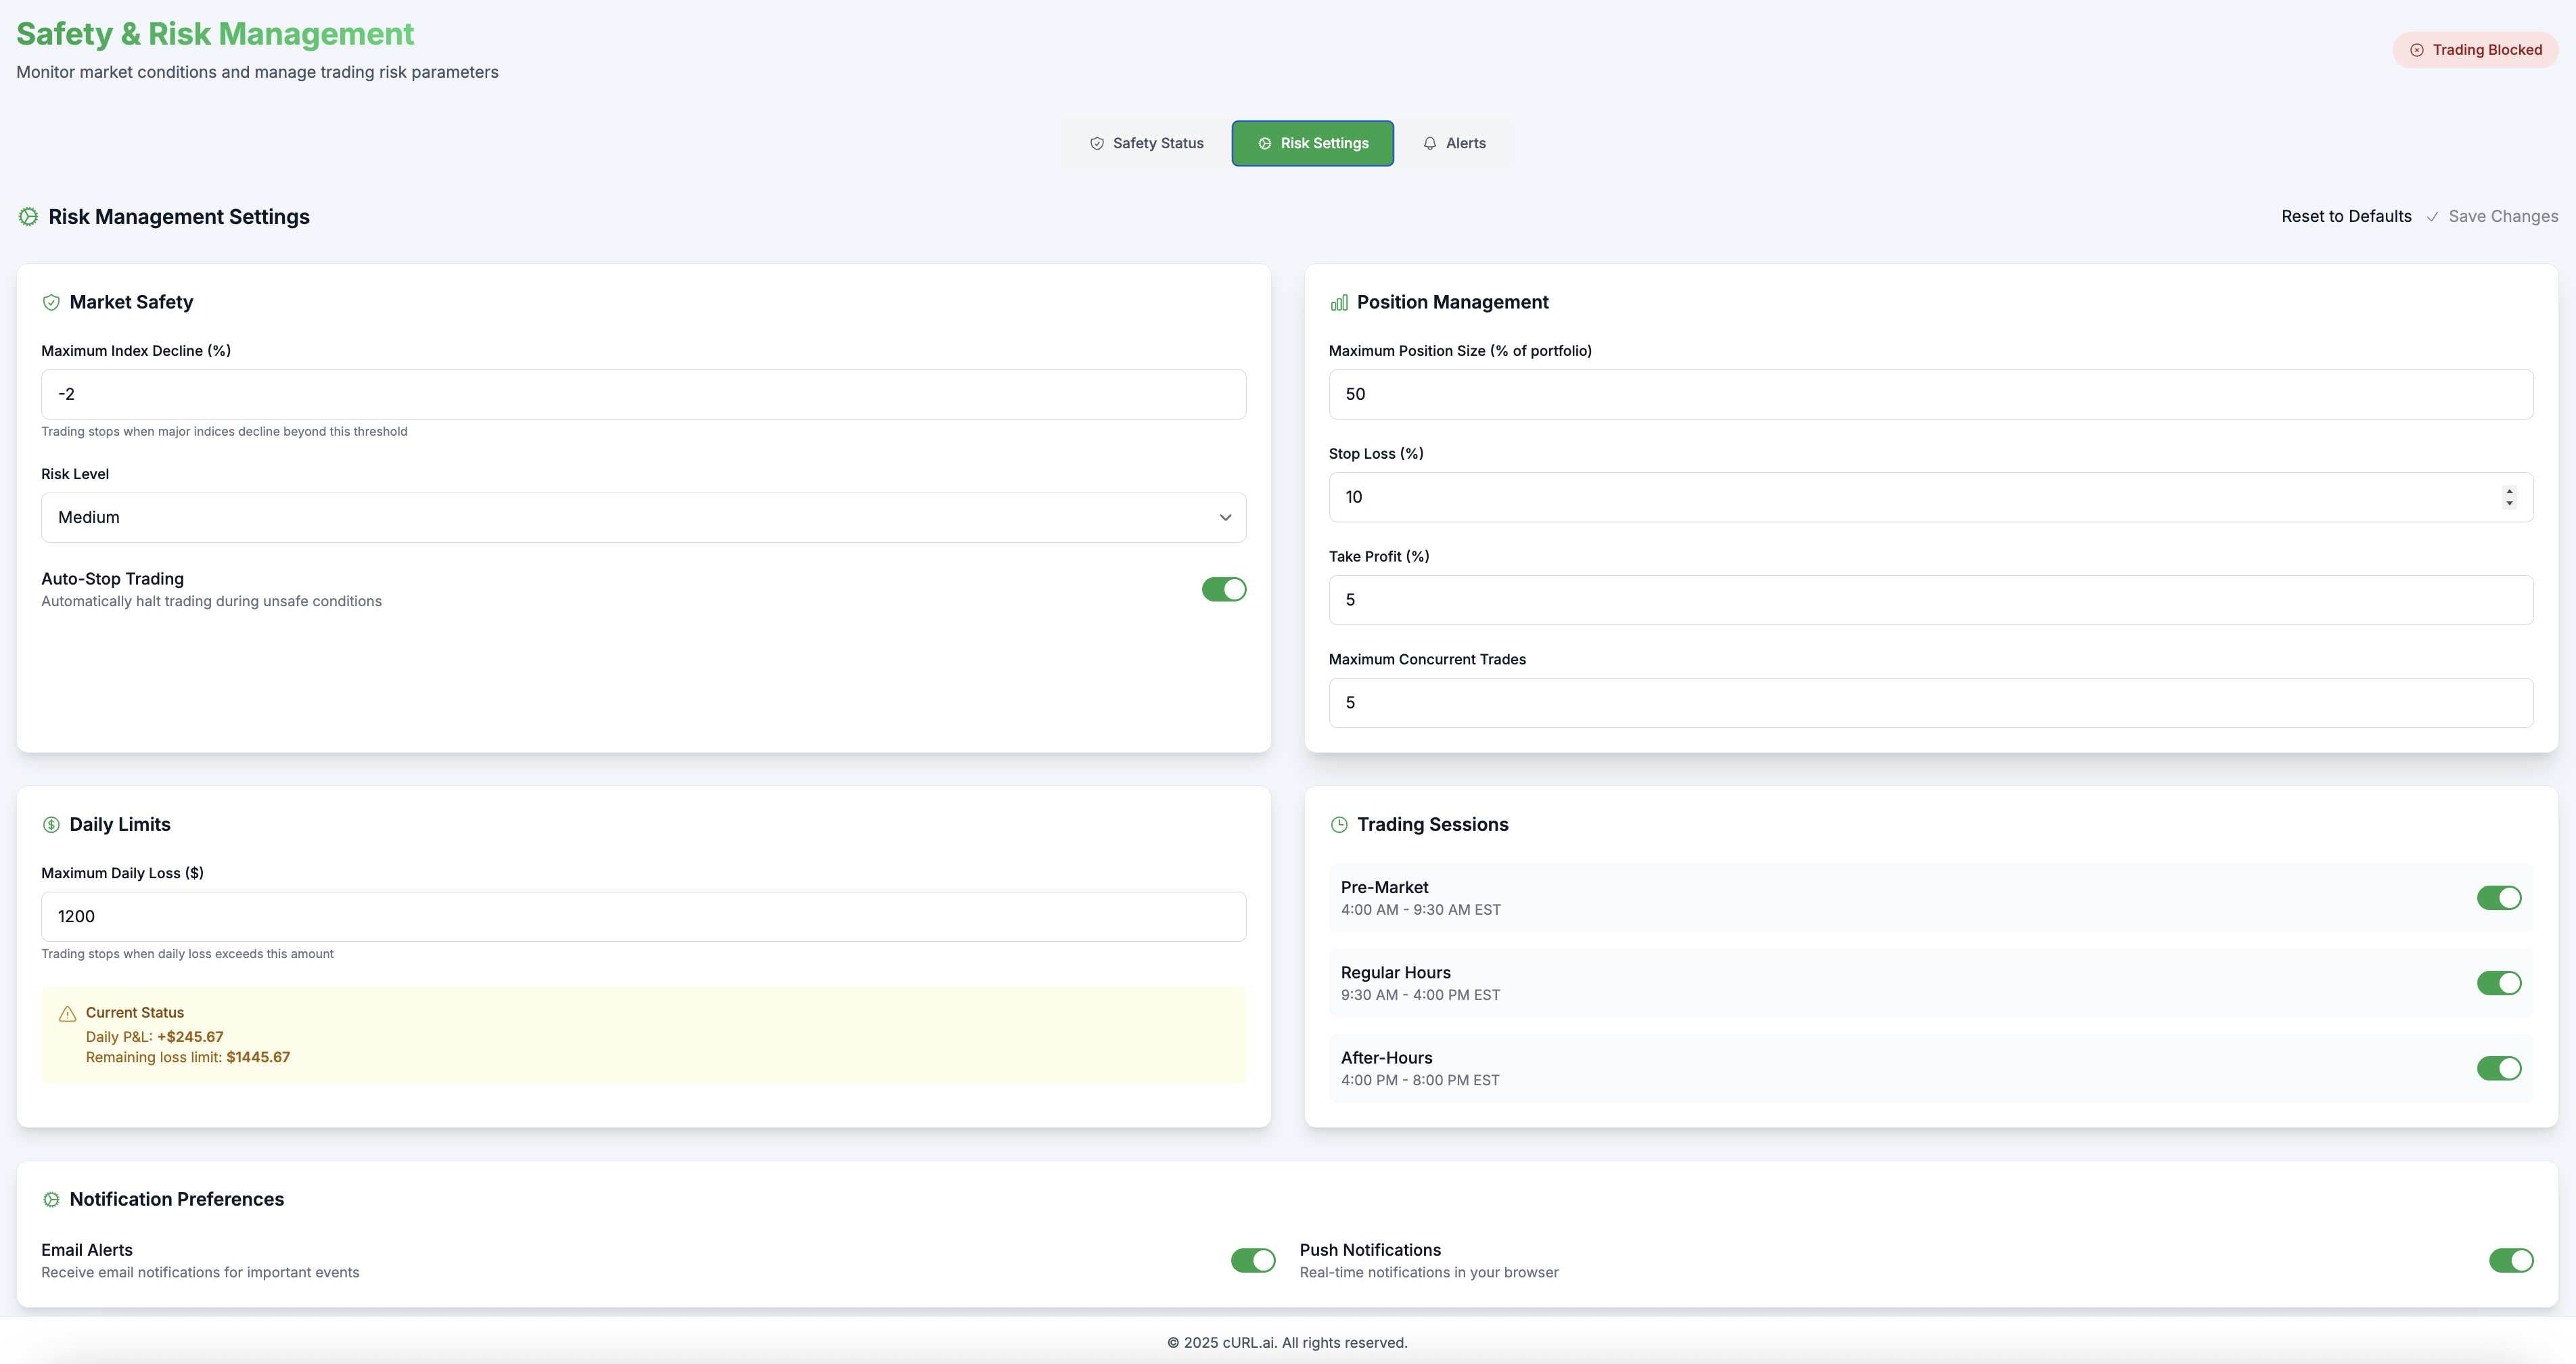Click the Regular Hours session label
This screenshot has width=2576, height=1364.
click(1395, 973)
